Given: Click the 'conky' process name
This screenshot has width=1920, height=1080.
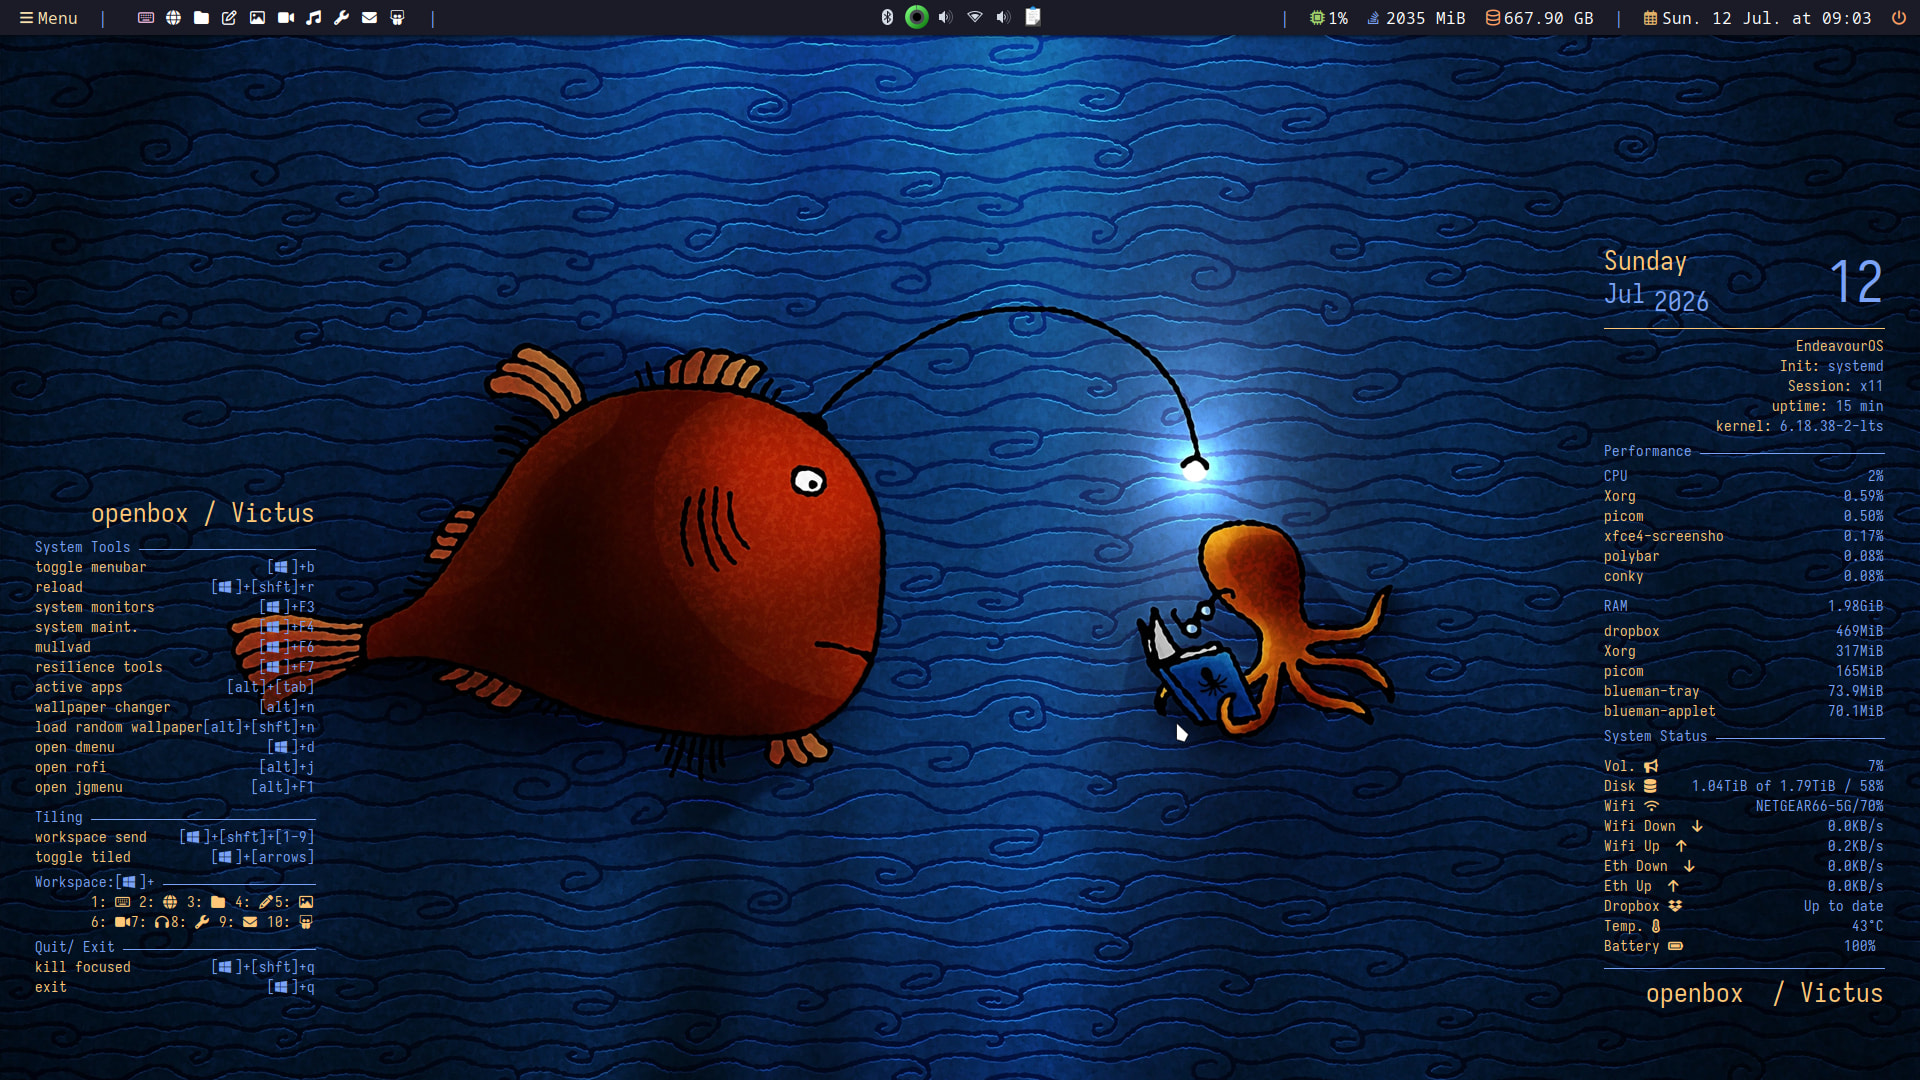Looking at the screenshot, I should pyautogui.click(x=1624, y=576).
